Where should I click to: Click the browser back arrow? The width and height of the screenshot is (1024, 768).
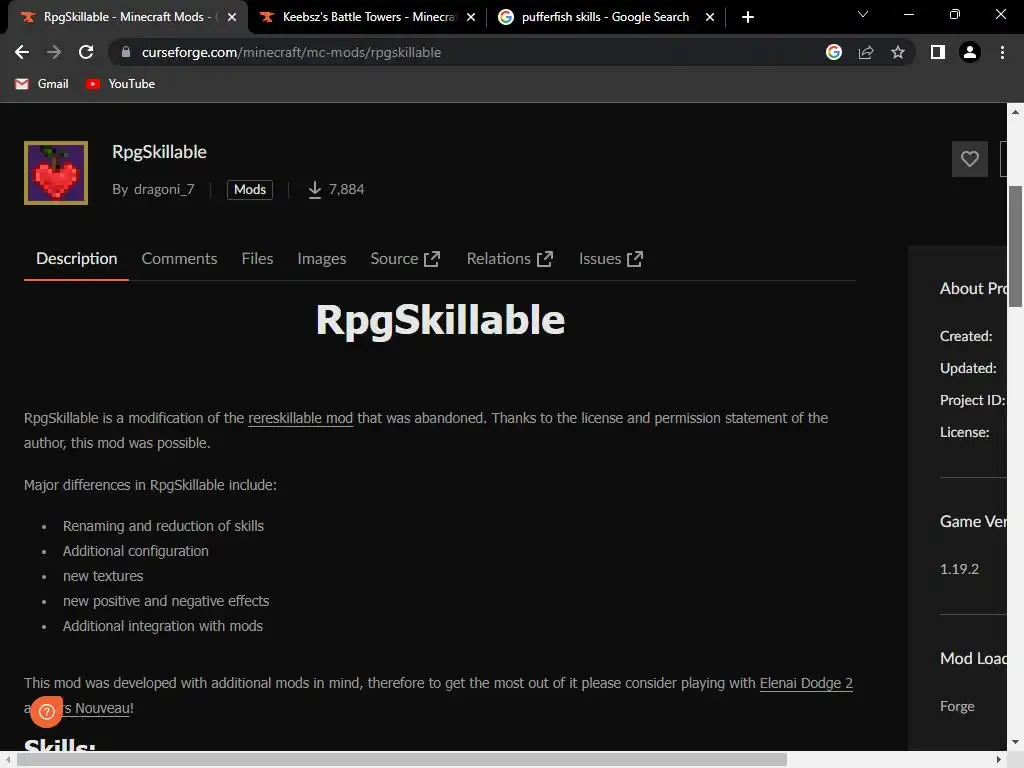(22, 52)
